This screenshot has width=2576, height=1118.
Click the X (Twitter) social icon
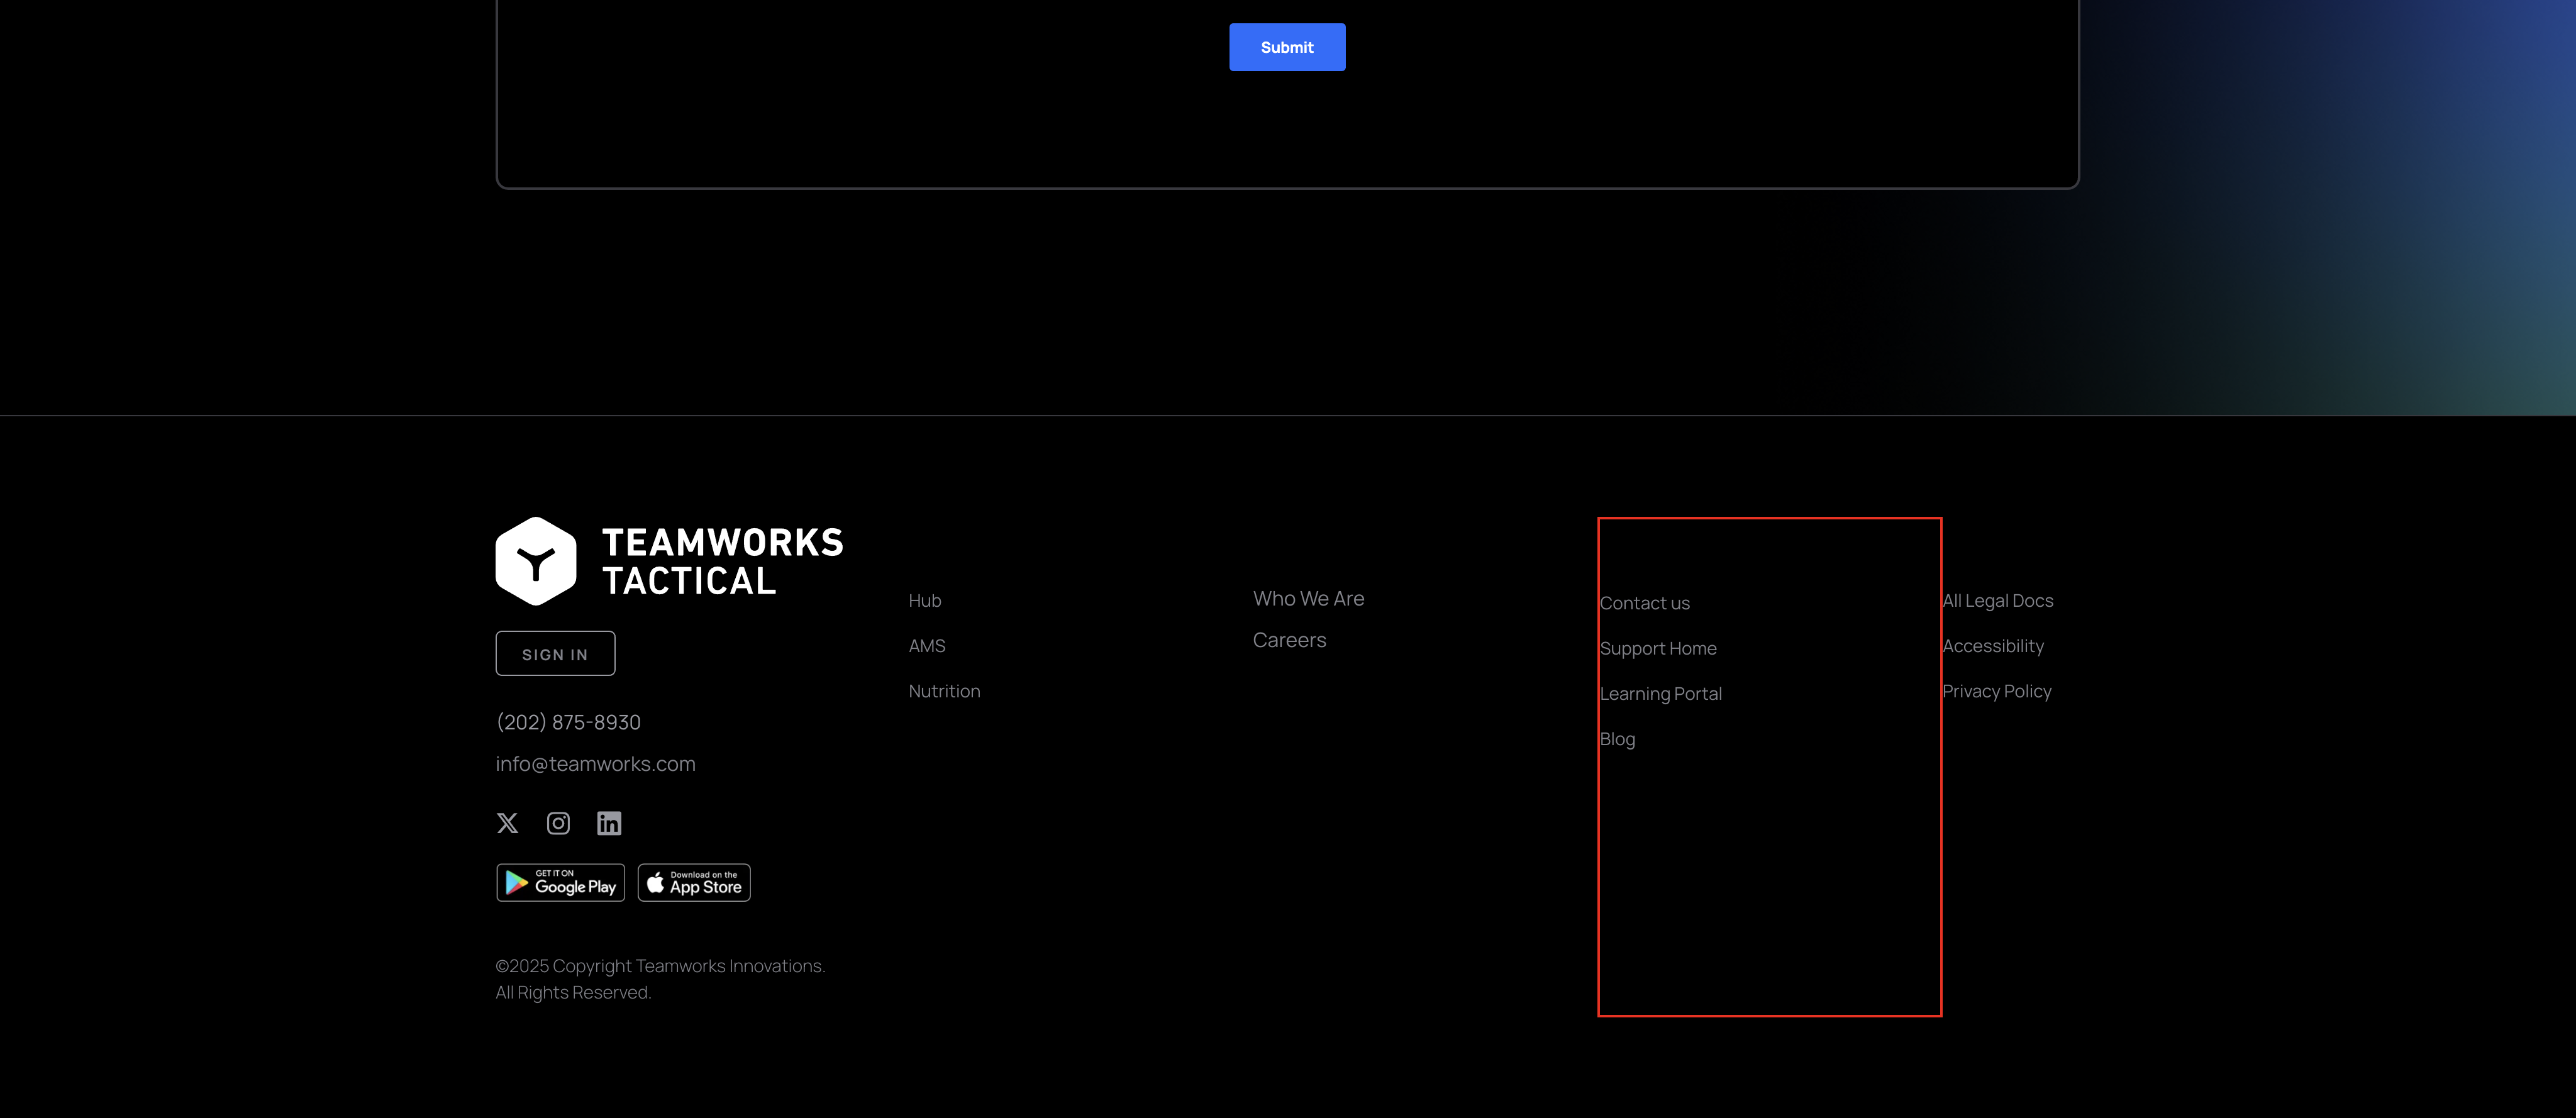pyautogui.click(x=507, y=823)
